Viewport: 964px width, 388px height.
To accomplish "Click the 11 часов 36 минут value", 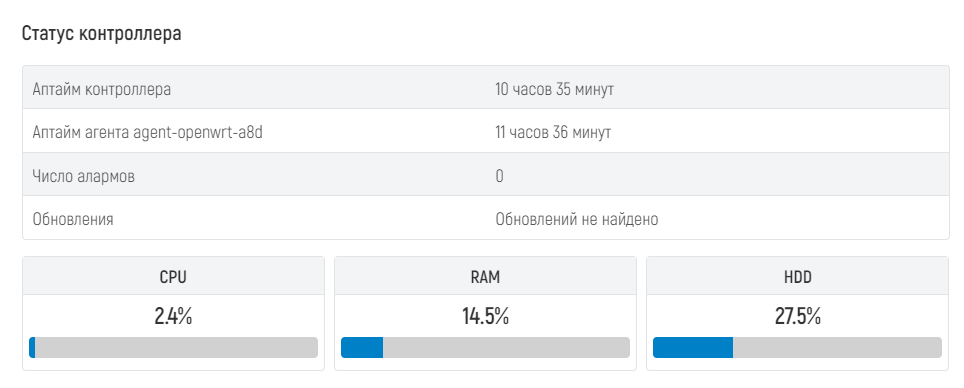I will point(553,133).
